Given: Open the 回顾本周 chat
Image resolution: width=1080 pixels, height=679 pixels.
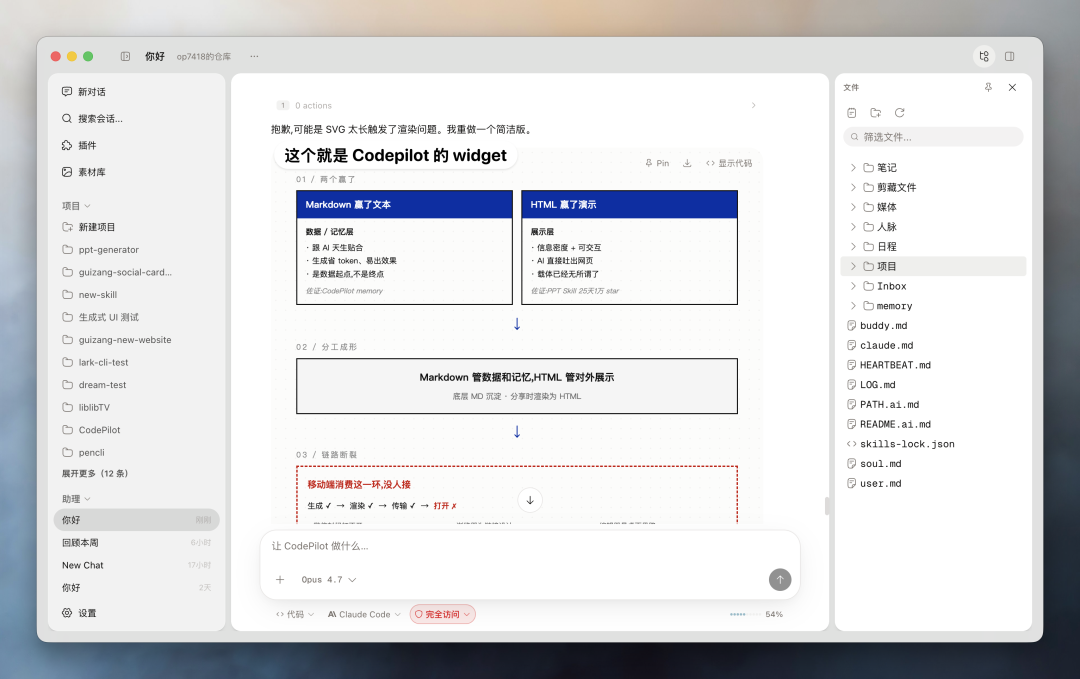Looking at the screenshot, I should 136,543.
